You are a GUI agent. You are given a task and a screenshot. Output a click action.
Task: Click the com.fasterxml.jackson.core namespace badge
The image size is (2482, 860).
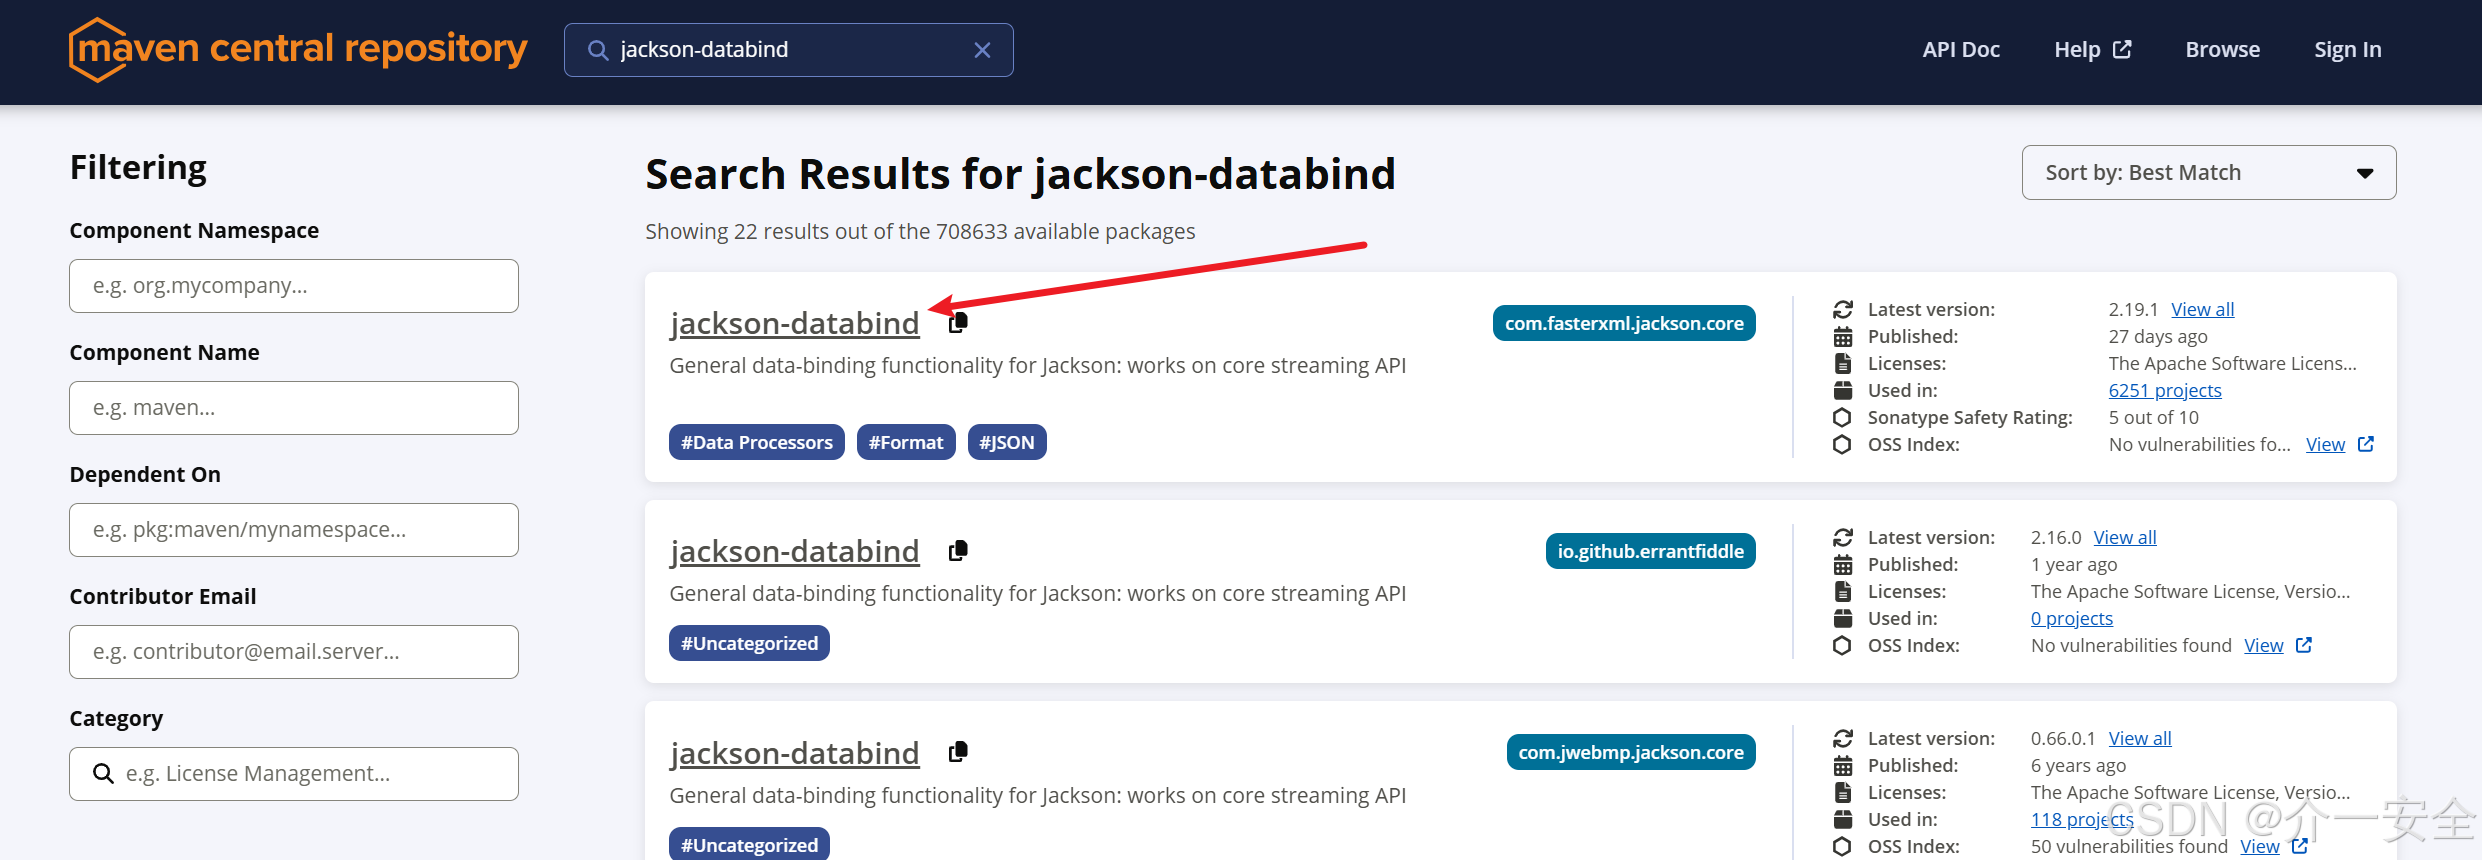(1624, 323)
